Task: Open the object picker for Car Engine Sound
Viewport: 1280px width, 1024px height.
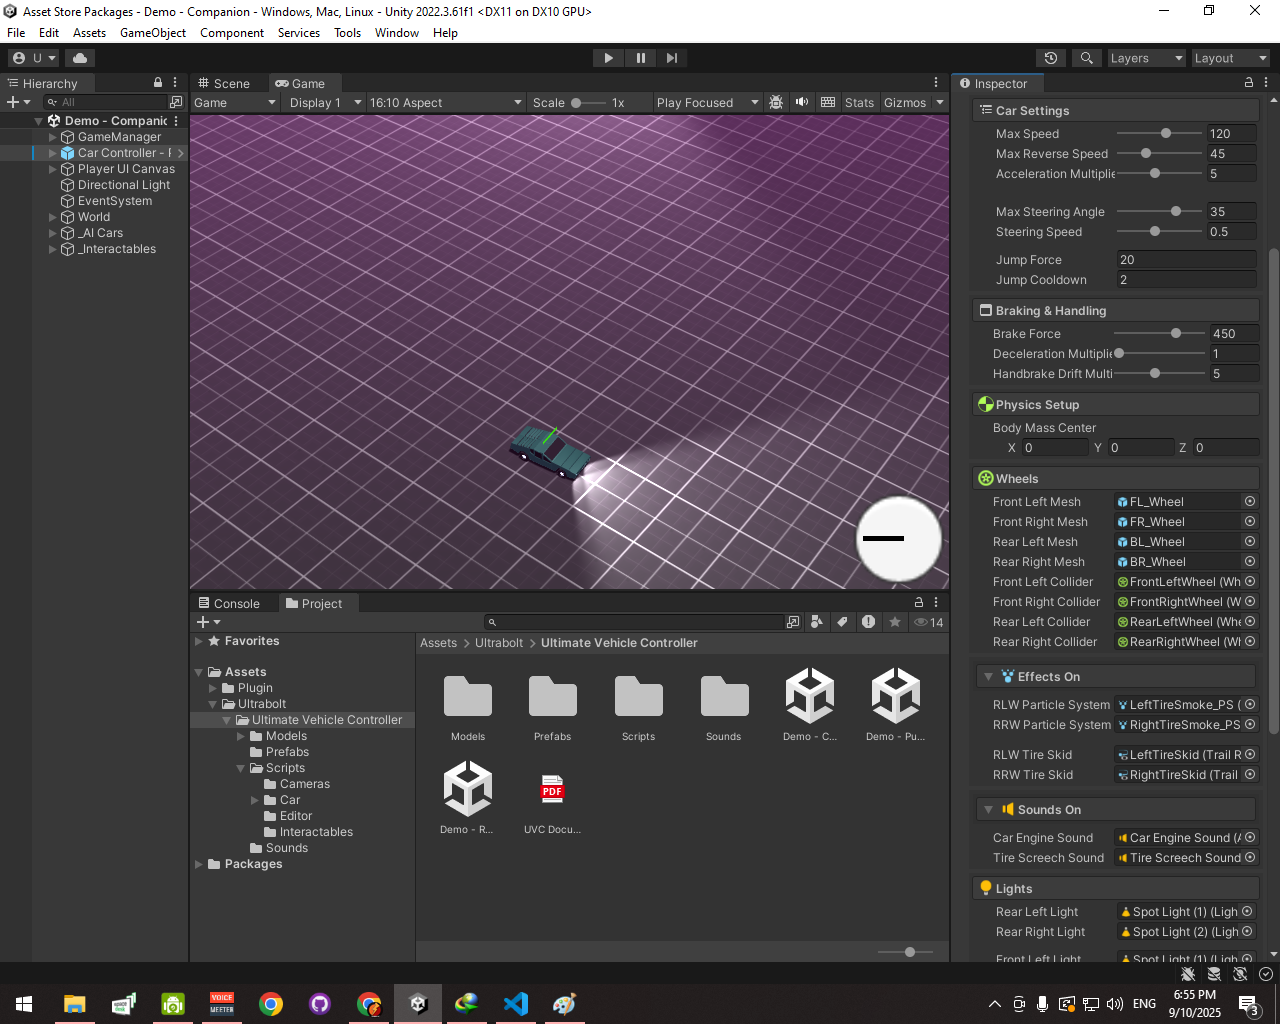Action: coord(1249,837)
